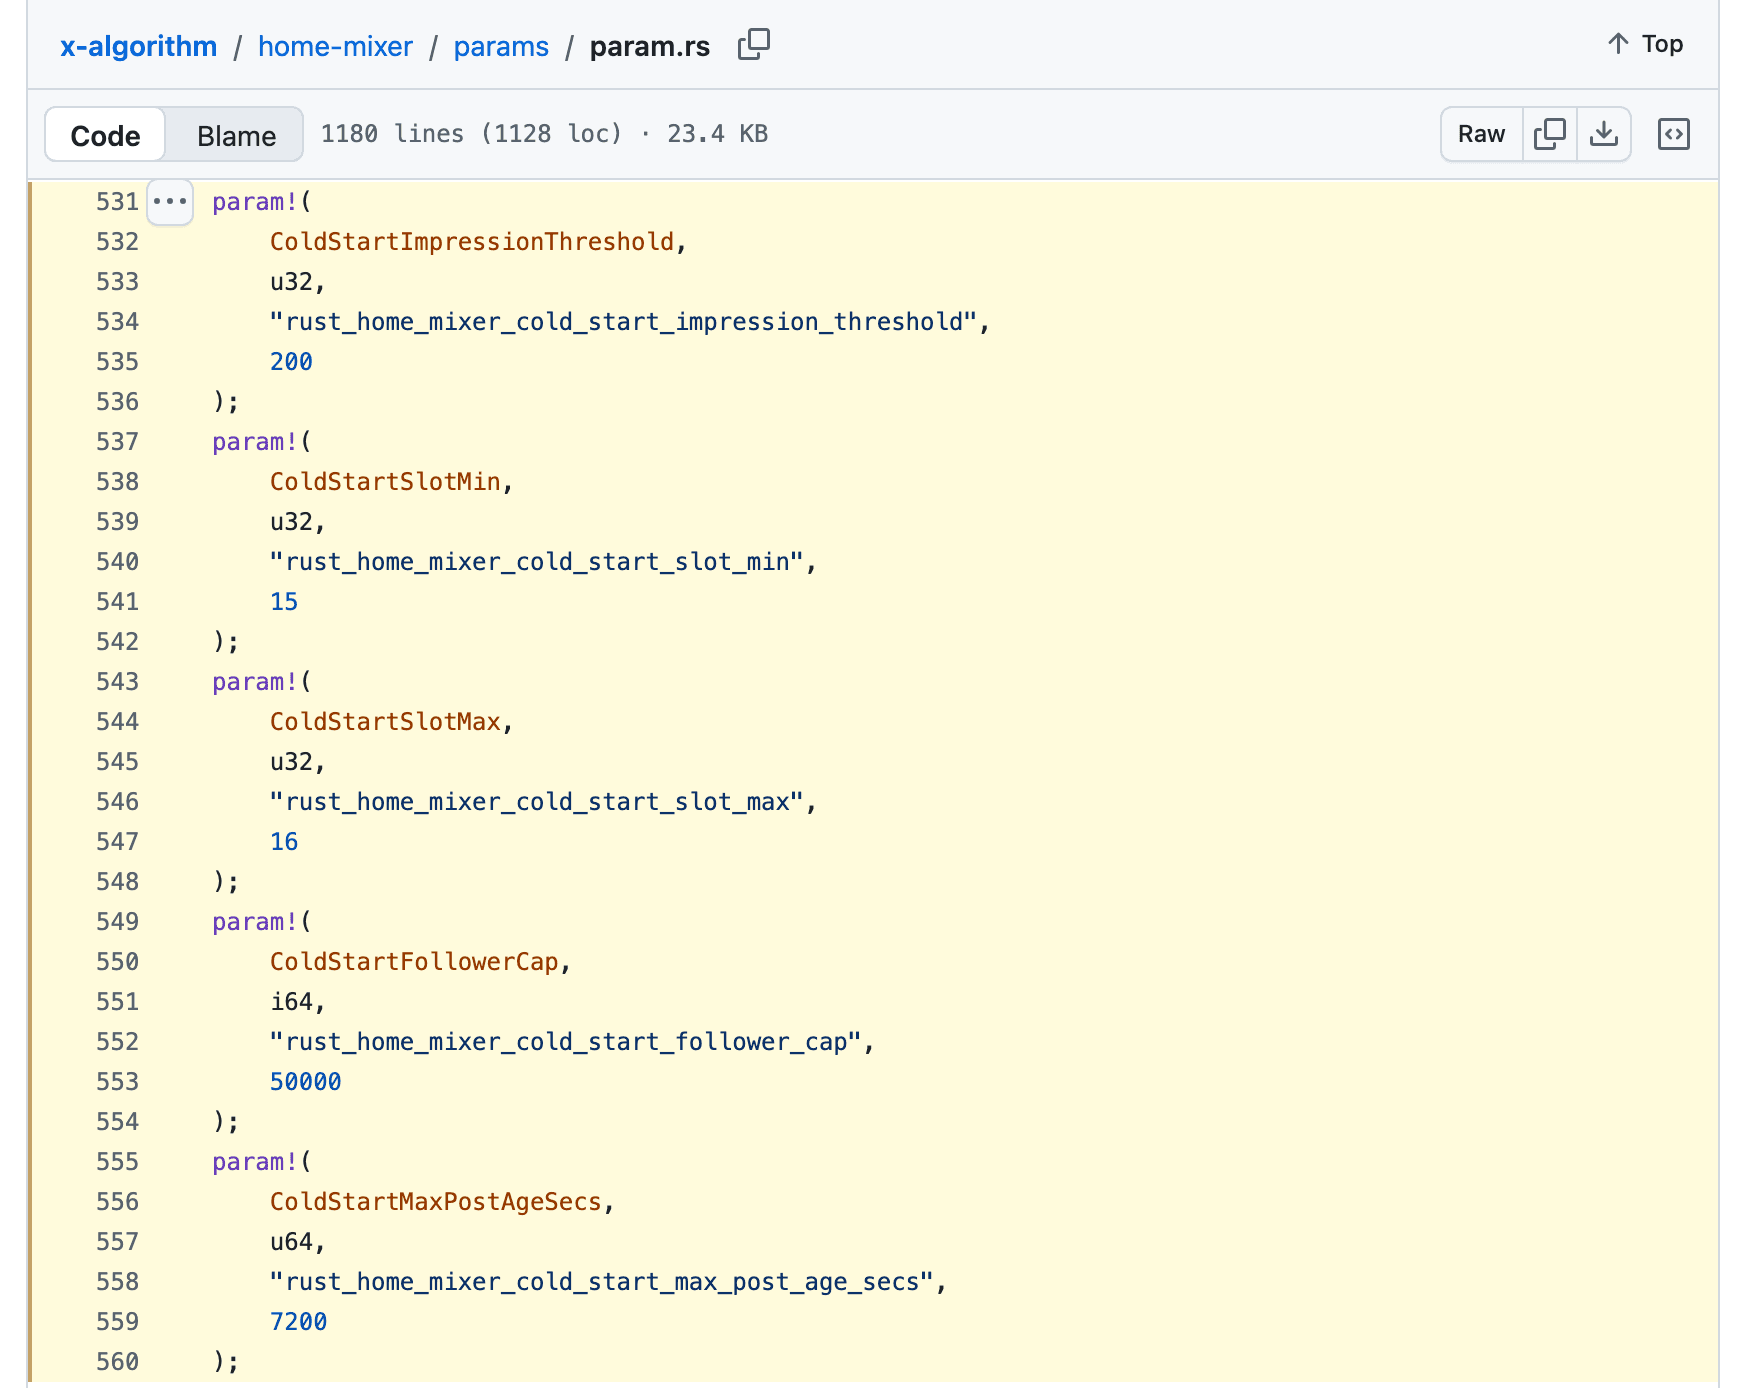Open symbols panel icon
Screen dimensions: 1752x1388
(x=1673, y=134)
